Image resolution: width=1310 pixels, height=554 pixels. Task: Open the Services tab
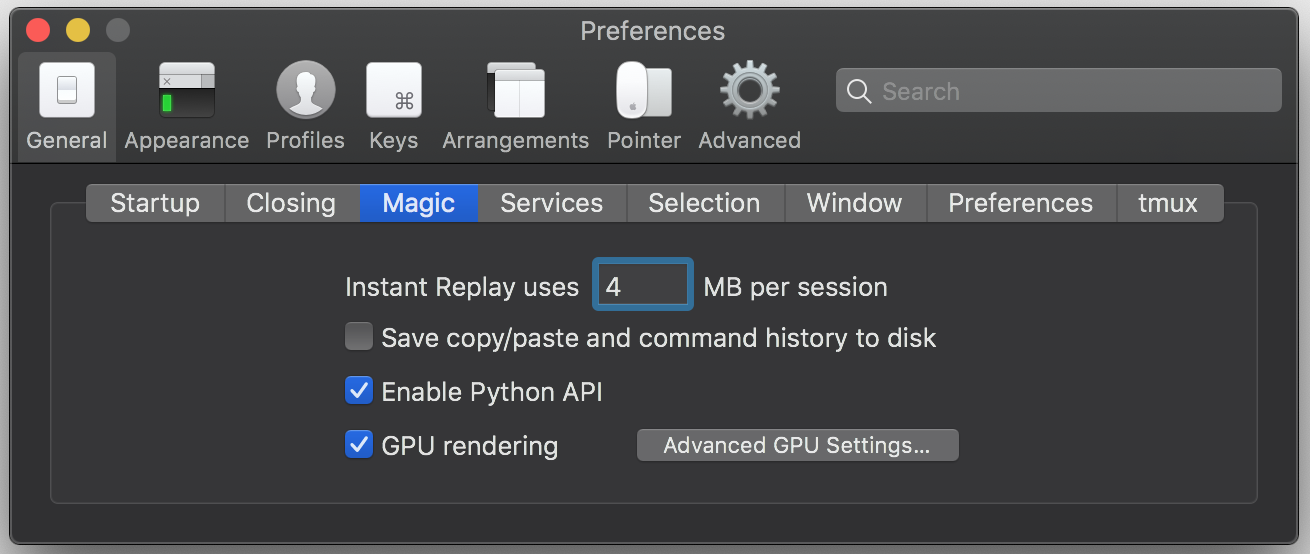(551, 203)
